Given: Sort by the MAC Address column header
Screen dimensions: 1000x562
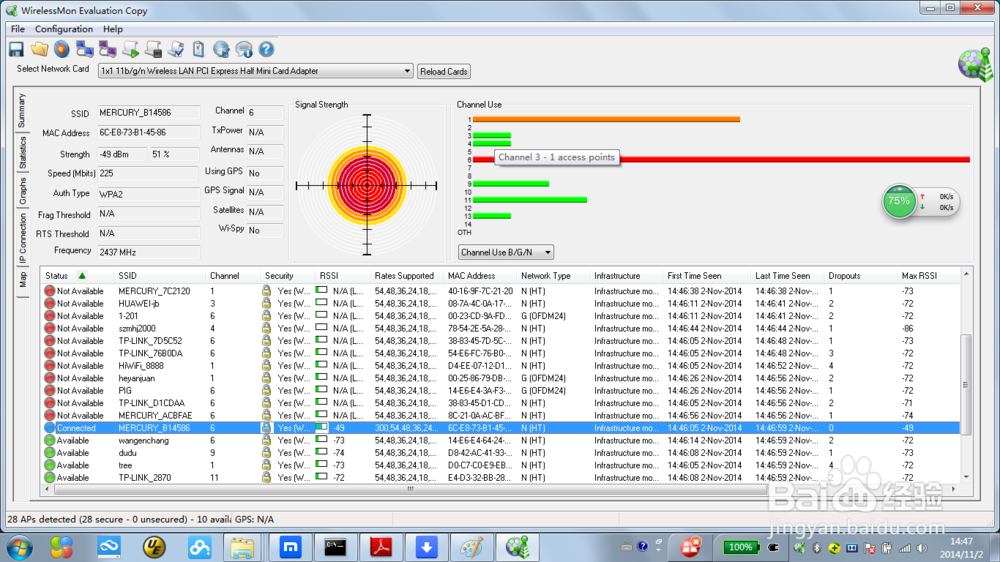Looking at the screenshot, I should point(480,276).
